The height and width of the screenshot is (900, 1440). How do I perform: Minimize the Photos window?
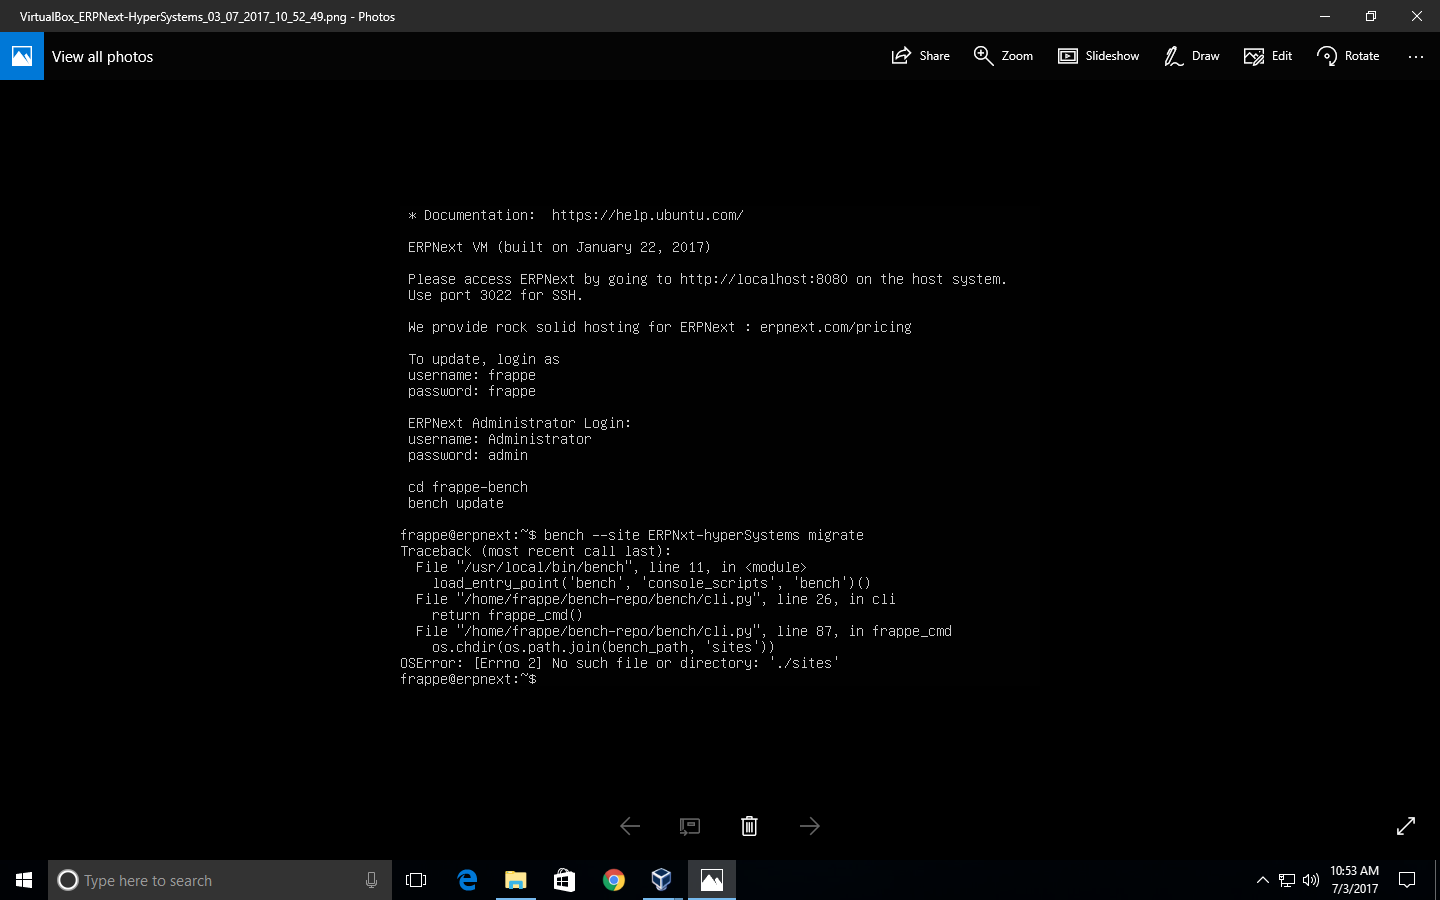tap(1325, 16)
